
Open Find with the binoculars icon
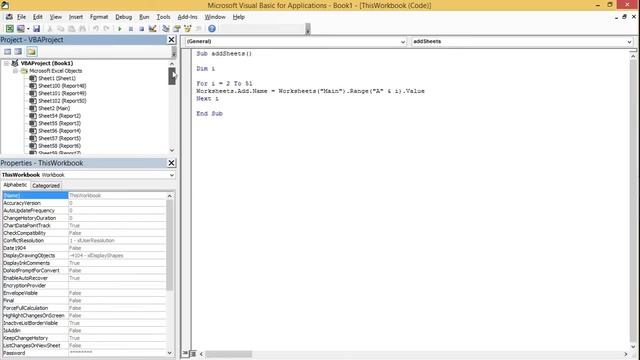pyautogui.click(x=82, y=29)
